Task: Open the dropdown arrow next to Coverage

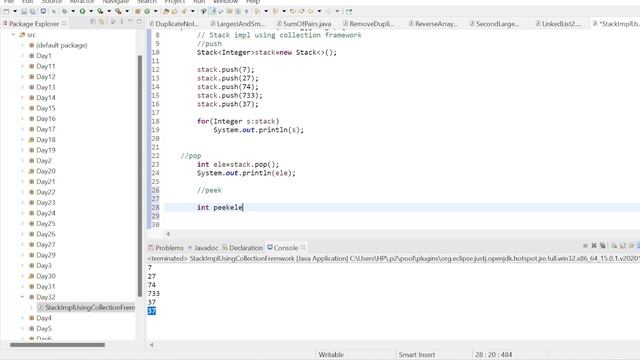Action: [x=109, y=11]
